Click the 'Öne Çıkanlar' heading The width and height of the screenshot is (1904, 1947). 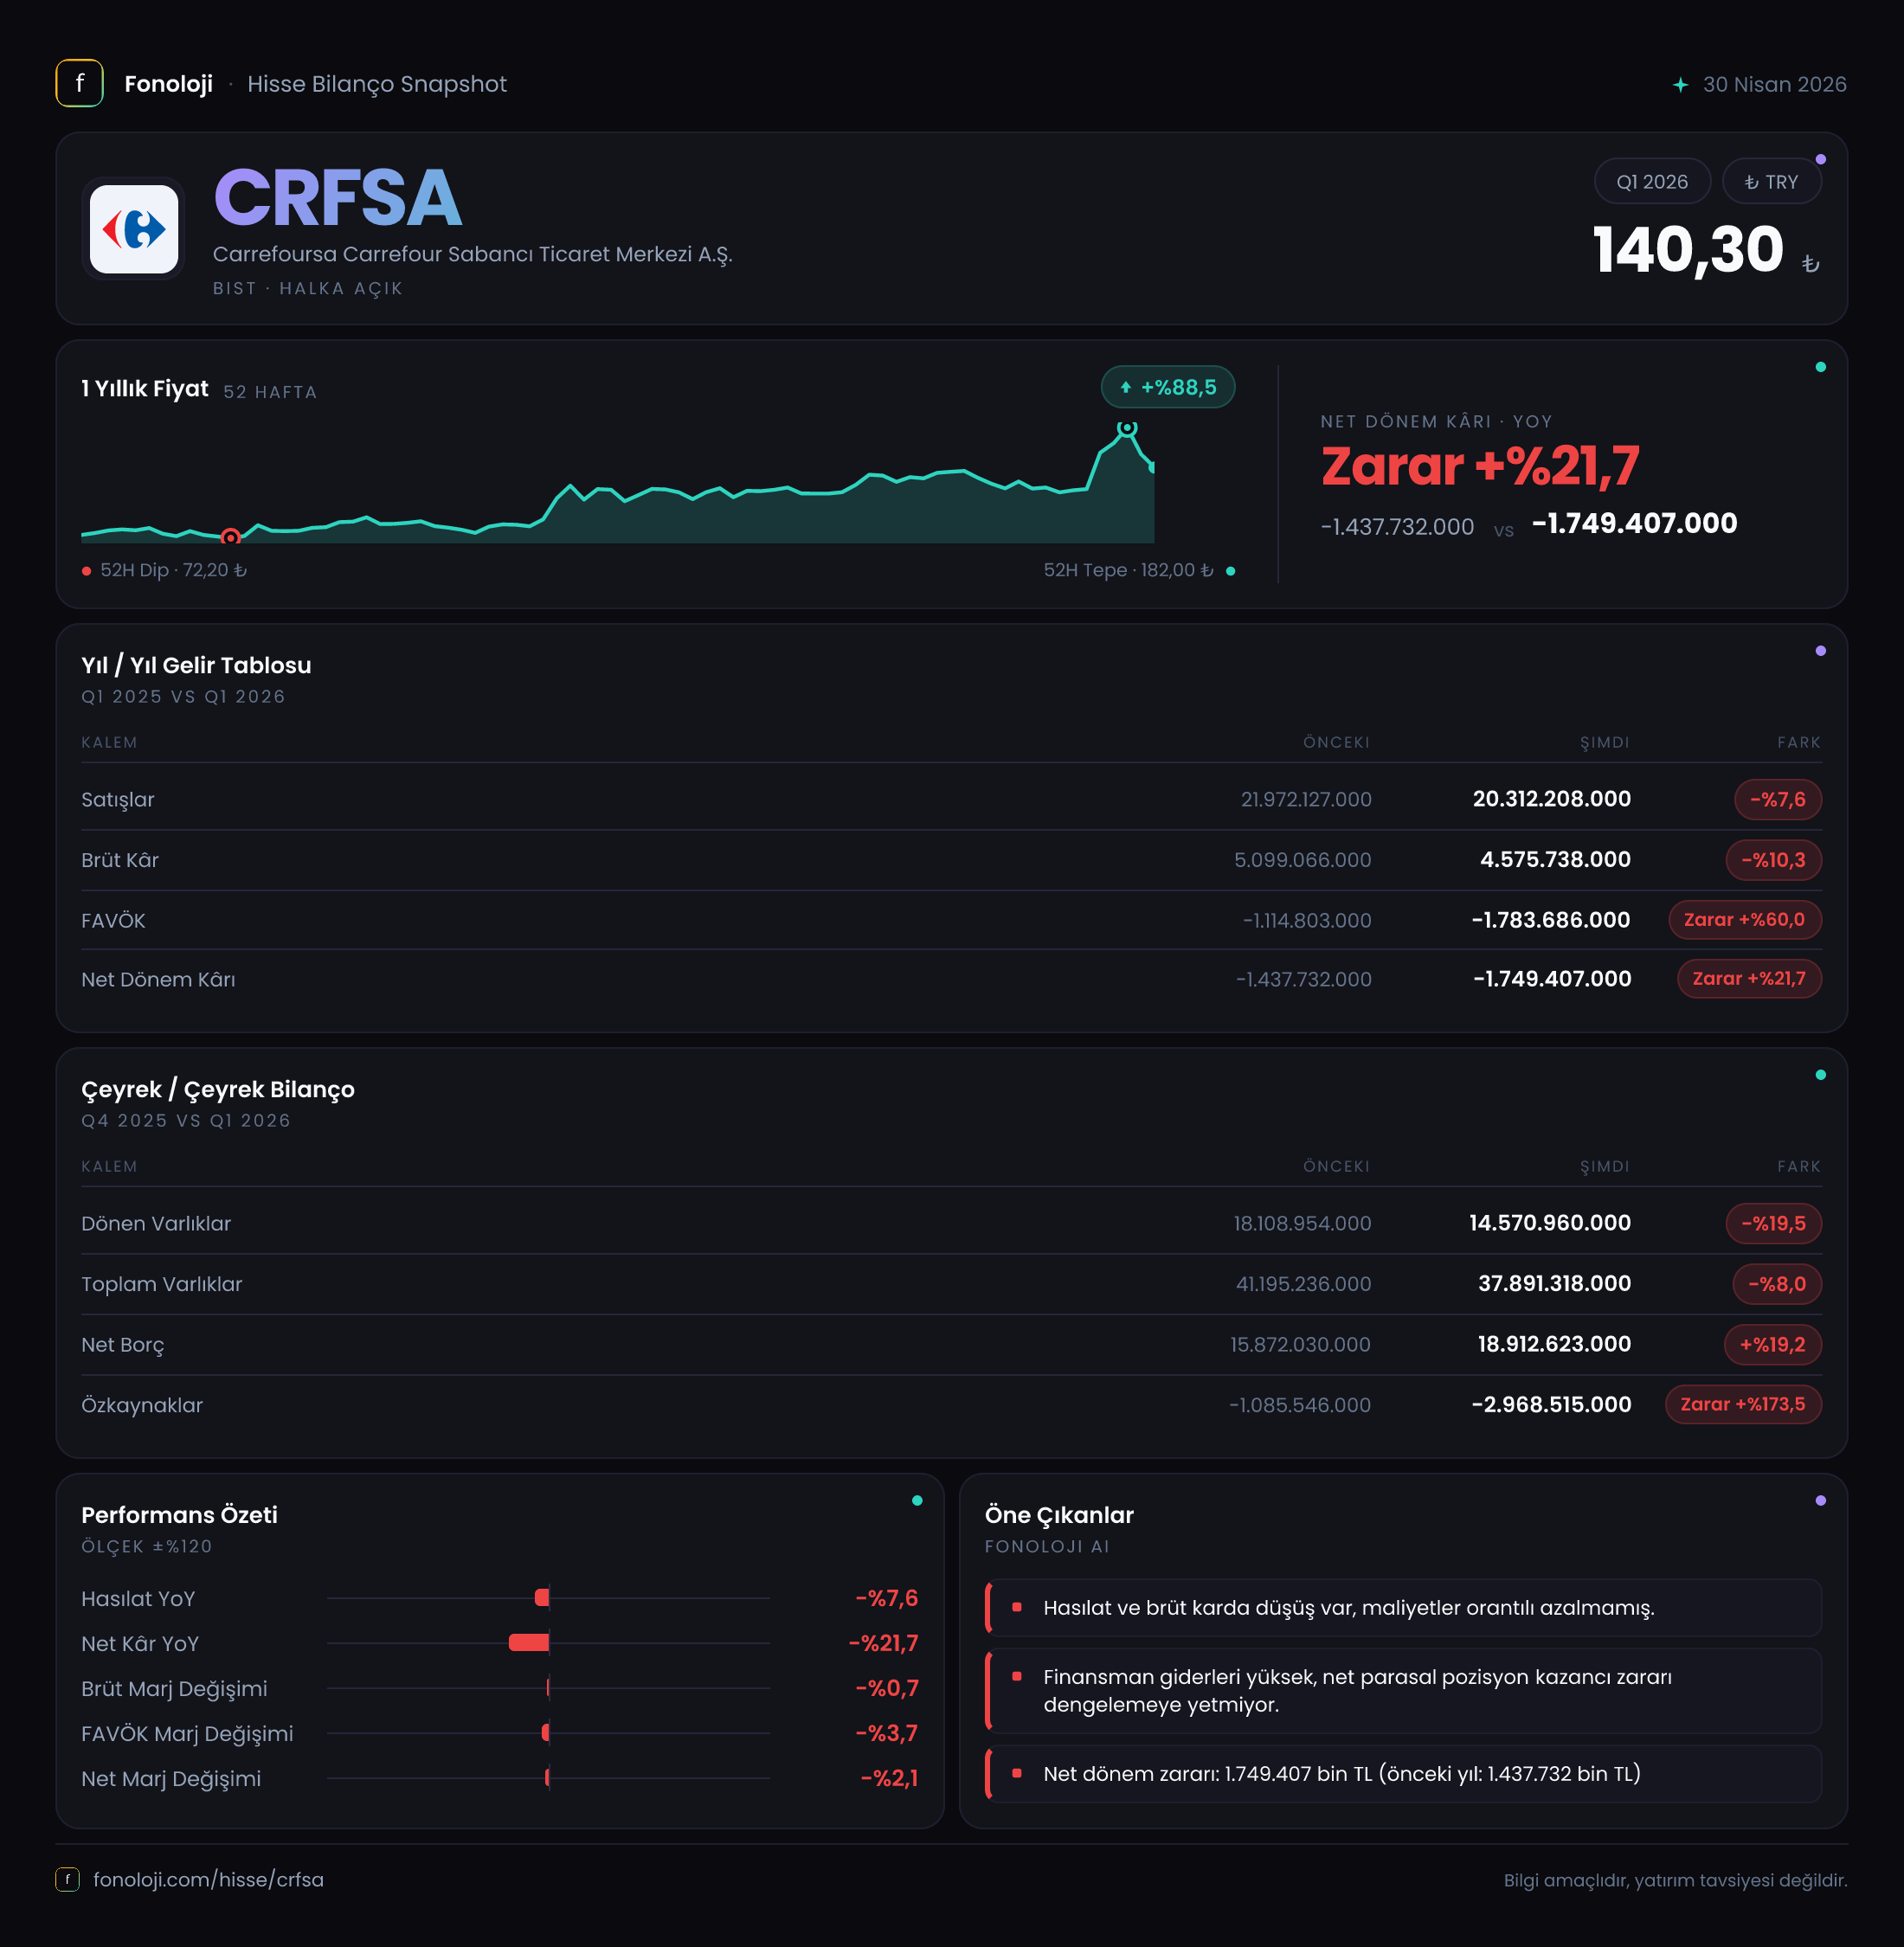pyautogui.click(x=1059, y=1514)
